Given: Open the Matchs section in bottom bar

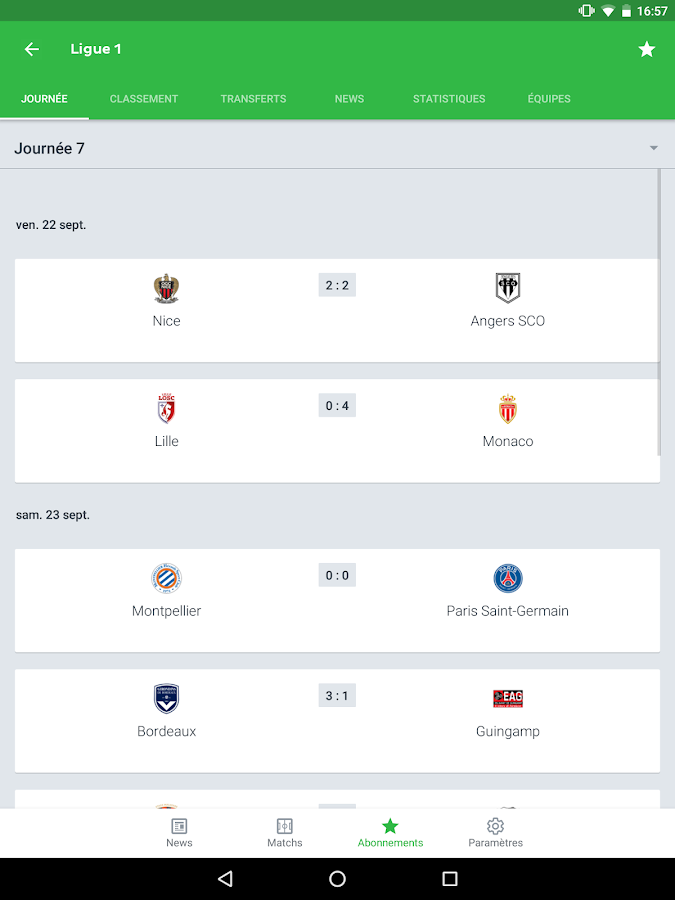Looking at the screenshot, I should pos(284,831).
